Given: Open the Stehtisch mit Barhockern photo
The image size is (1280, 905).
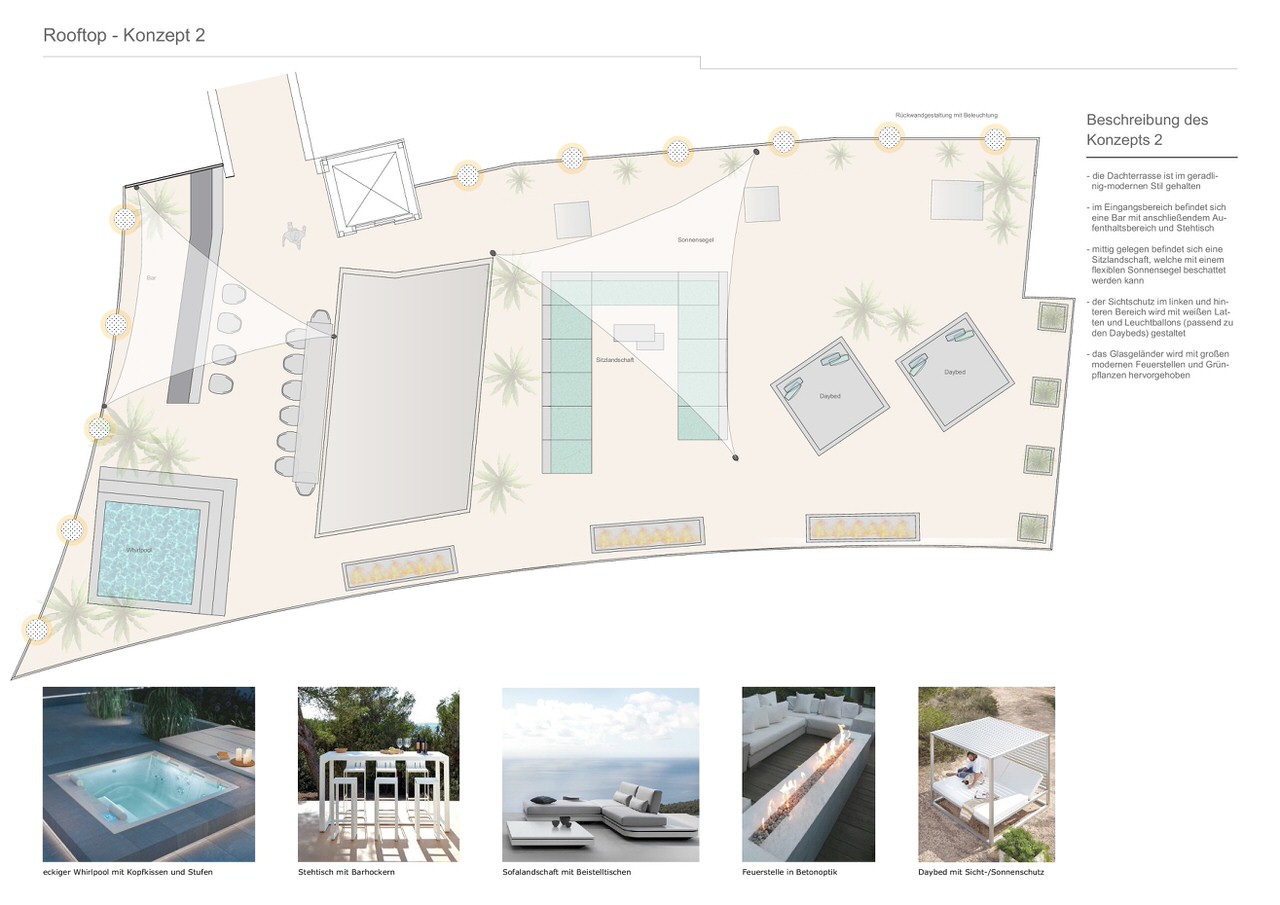Looking at the screenshot, I should (378, 774).
